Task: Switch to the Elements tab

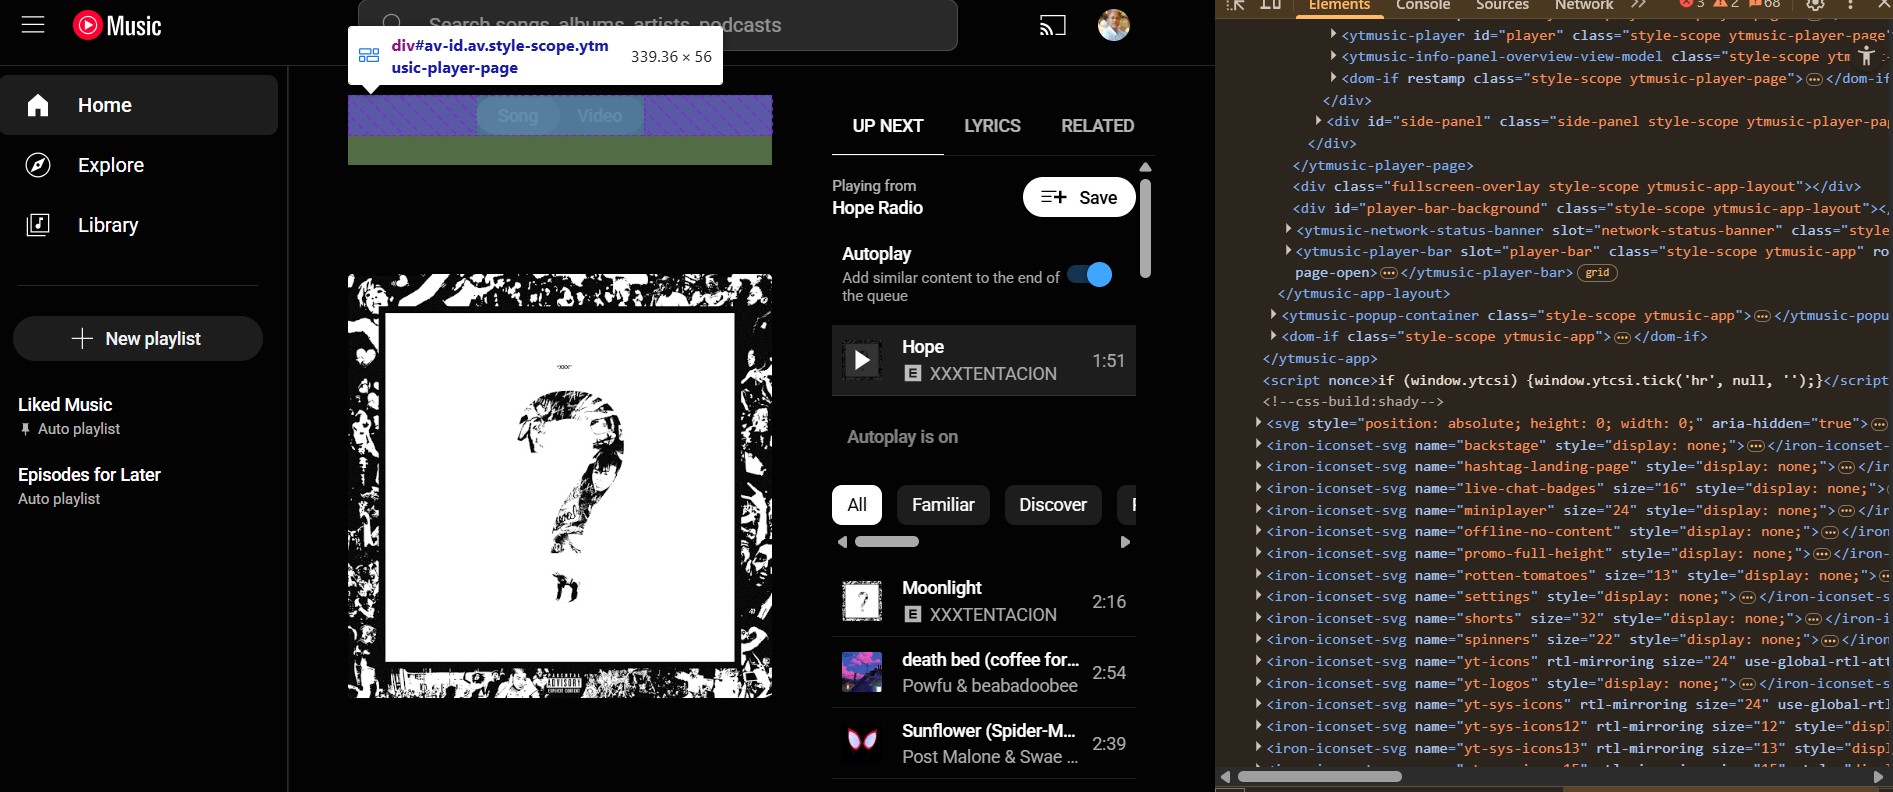Action: tap(1339, 5)
